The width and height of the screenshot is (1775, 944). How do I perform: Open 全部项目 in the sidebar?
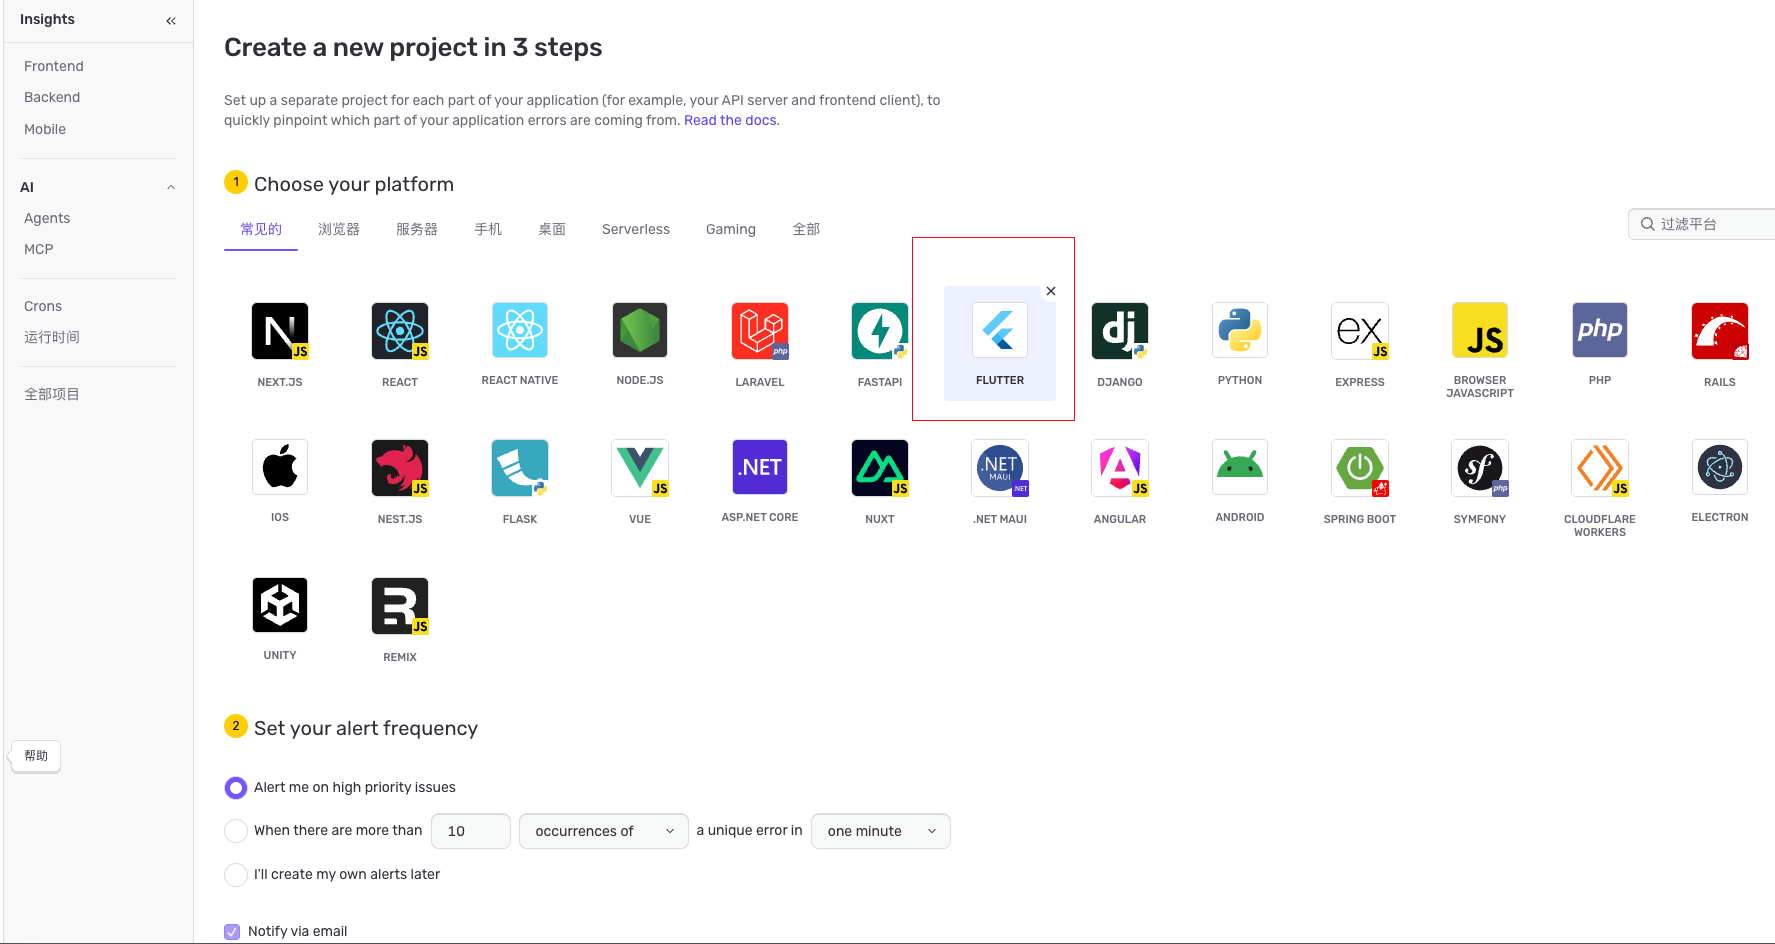pyautogui.click(x=52, y=394)
